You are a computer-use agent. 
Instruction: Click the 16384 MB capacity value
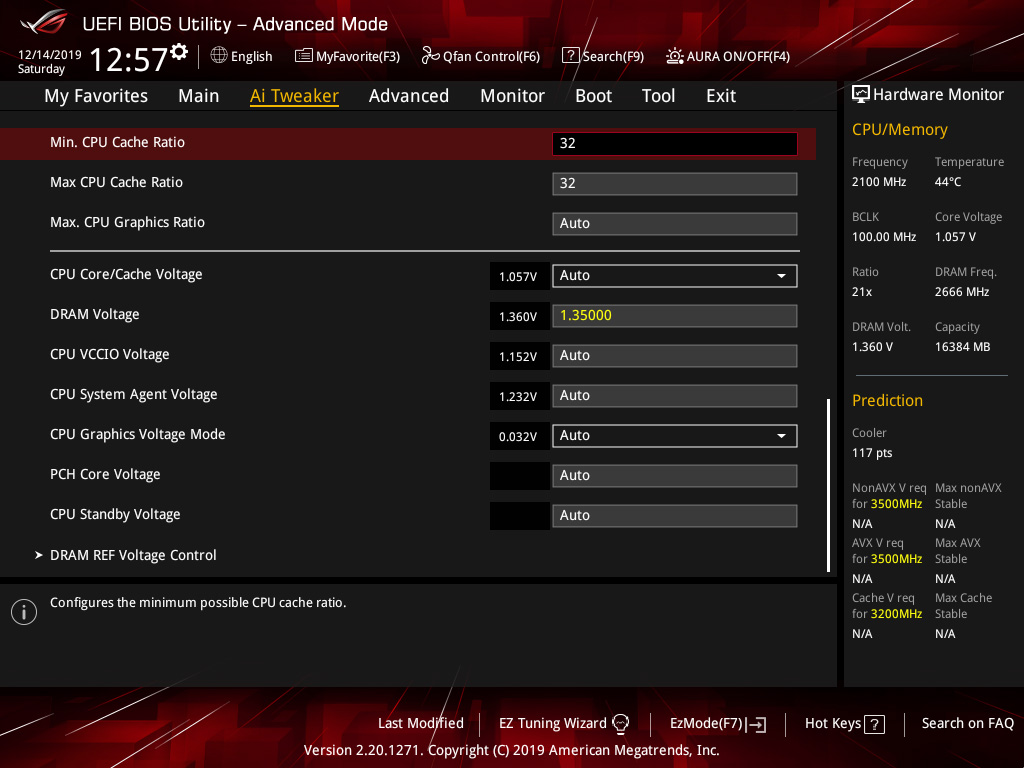point(962,347)
